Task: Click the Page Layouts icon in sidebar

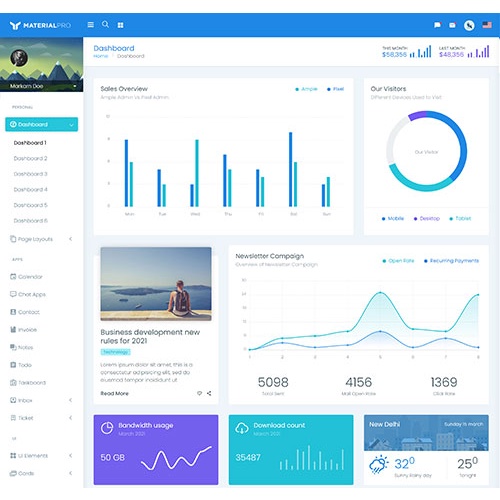Action: pyautogui.click(x=13, y=239)
